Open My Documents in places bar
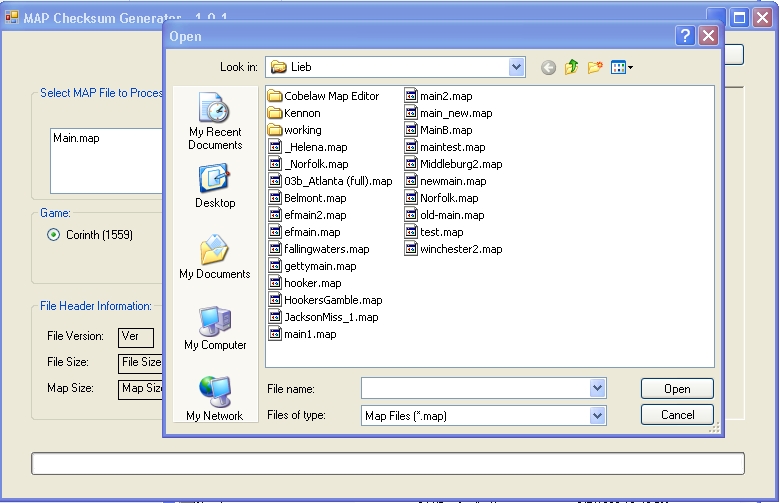 coord(215,257)
